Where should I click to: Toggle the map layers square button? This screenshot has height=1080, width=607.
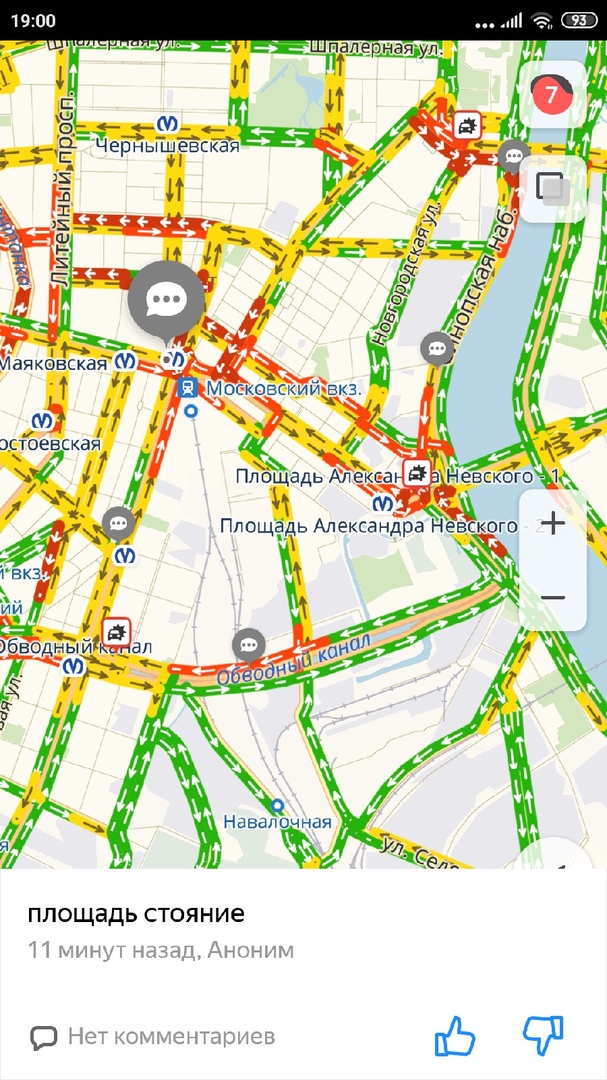pos(553,189)
